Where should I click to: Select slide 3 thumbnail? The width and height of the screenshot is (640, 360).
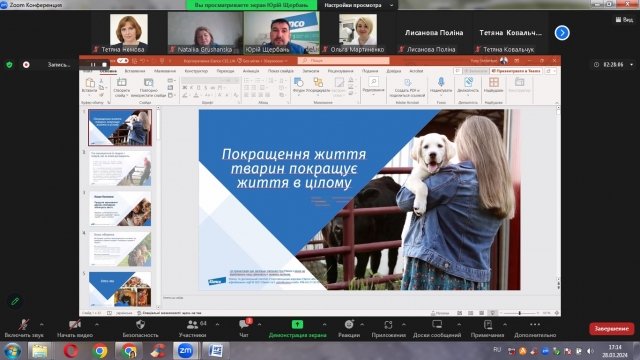tap(120, 209)
